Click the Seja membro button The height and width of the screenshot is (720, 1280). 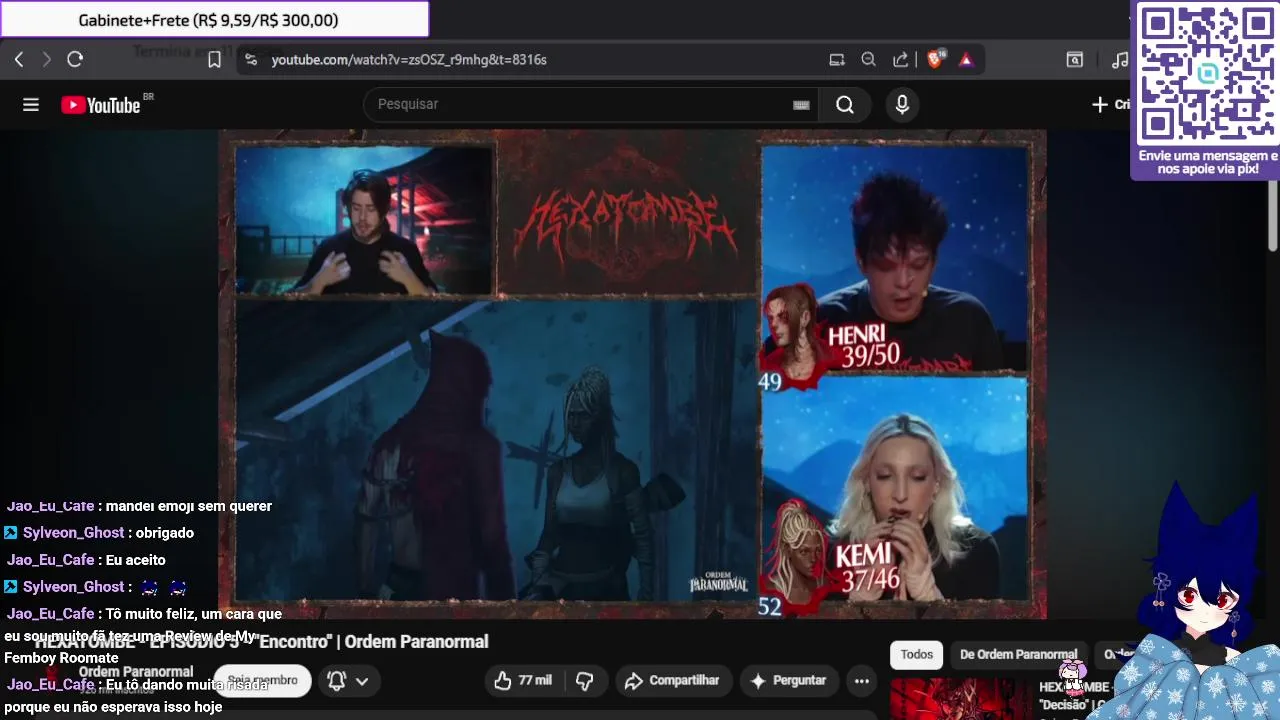coord(262,681)
